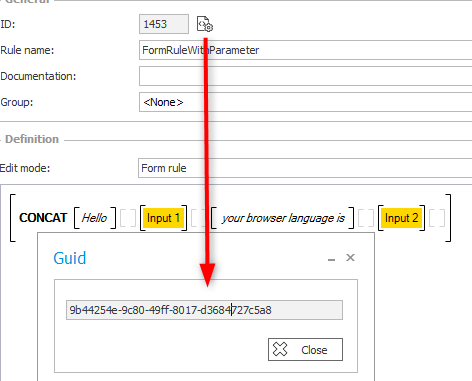Select the CONCAT function keyword
The width and height of the screenshot is (472, 381).
coord(43,218)
